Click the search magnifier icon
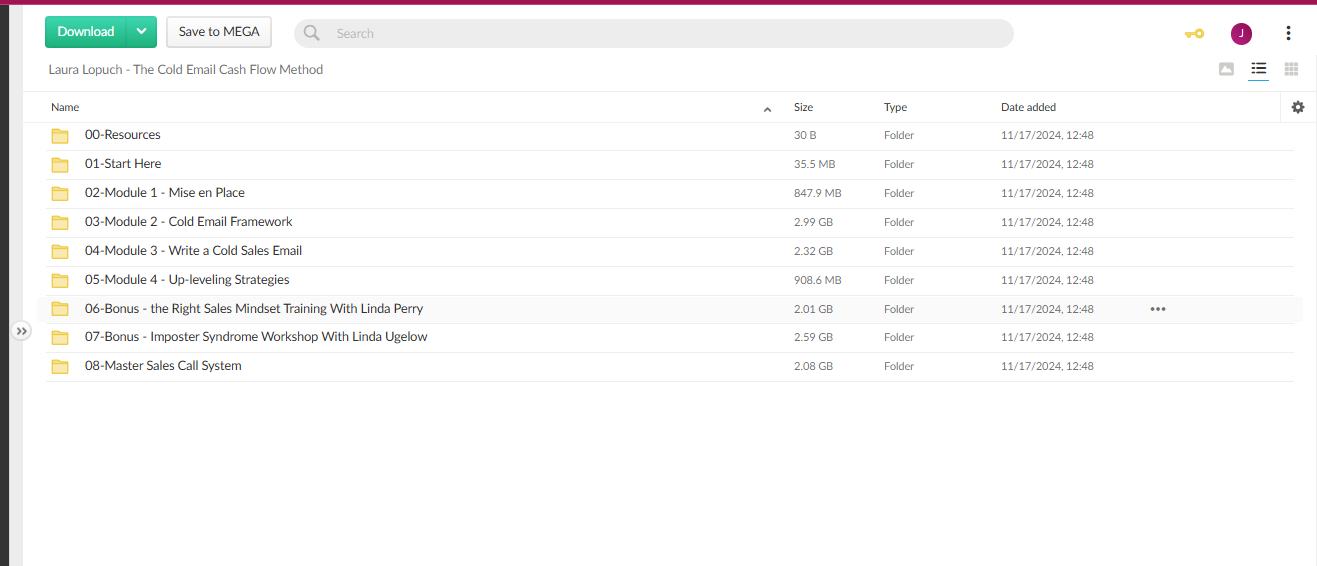1317x566 pixels. tap(312, 33)
